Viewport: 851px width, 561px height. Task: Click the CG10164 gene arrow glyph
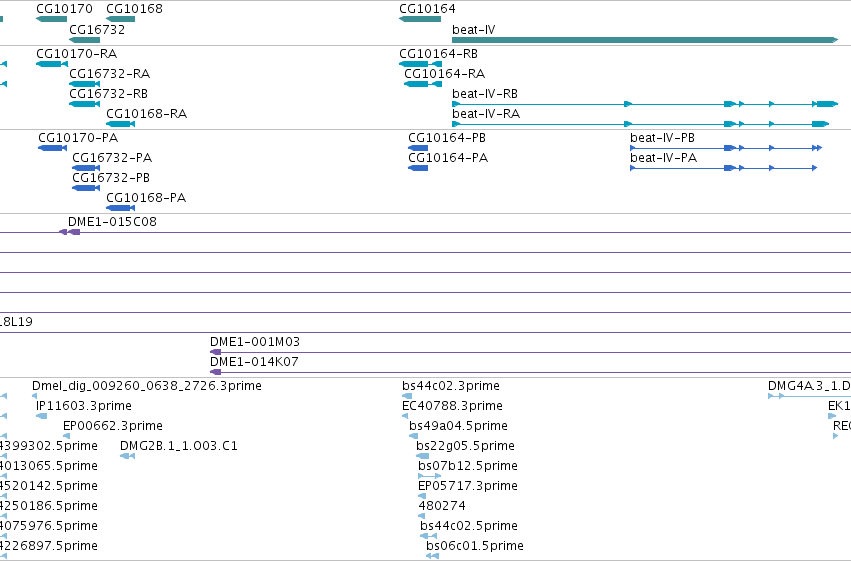pyautogui.click(x=420, y=19)
